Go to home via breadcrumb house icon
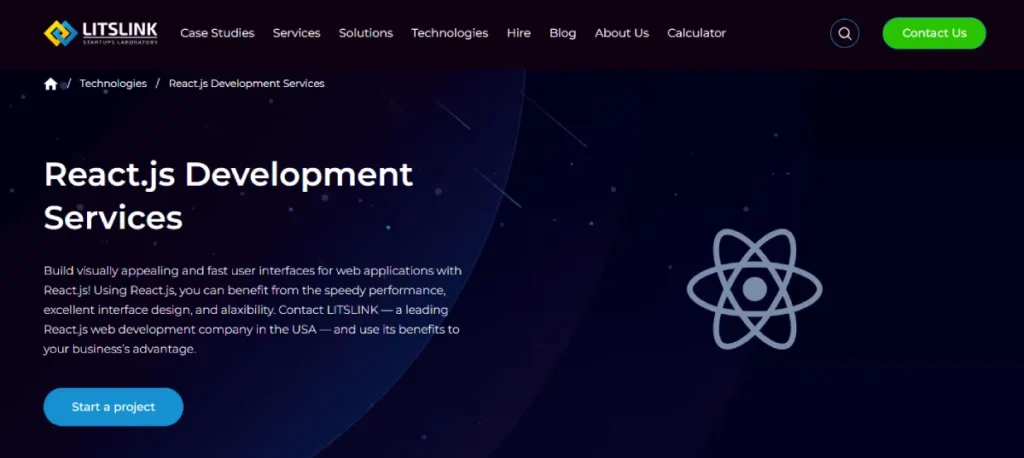The height and width of the screenshot is (458, 1024). [51, 84]
